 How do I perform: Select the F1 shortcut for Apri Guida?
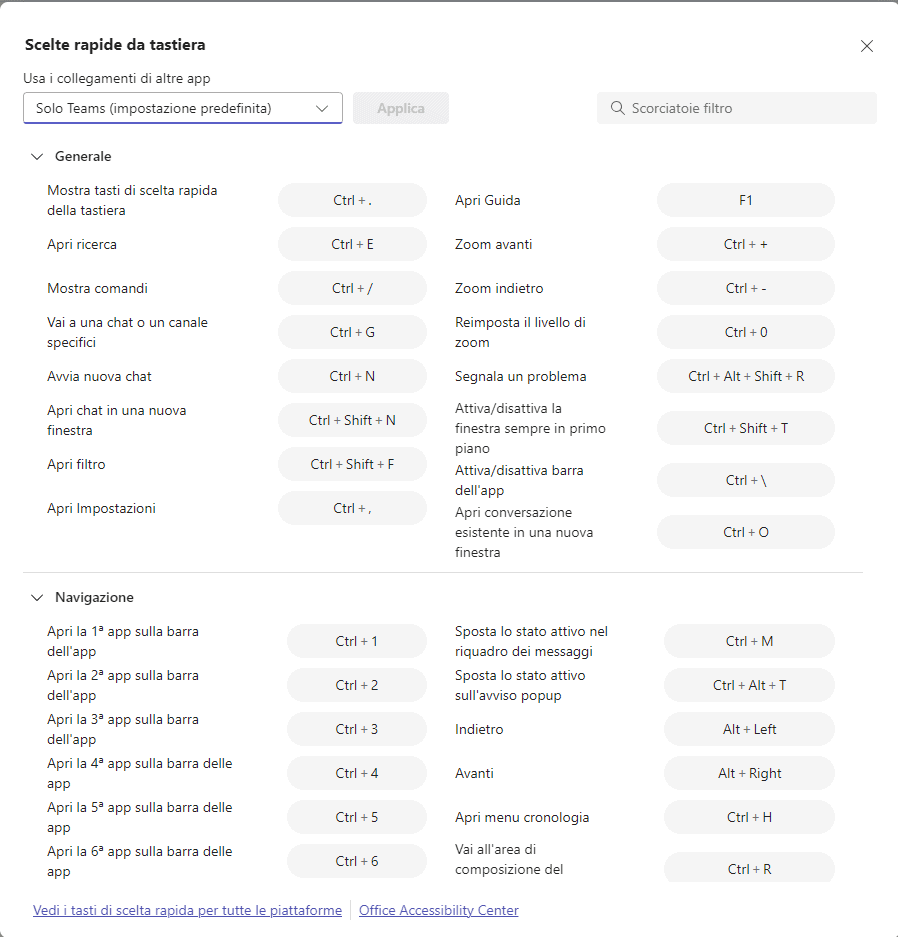[746, 200]
